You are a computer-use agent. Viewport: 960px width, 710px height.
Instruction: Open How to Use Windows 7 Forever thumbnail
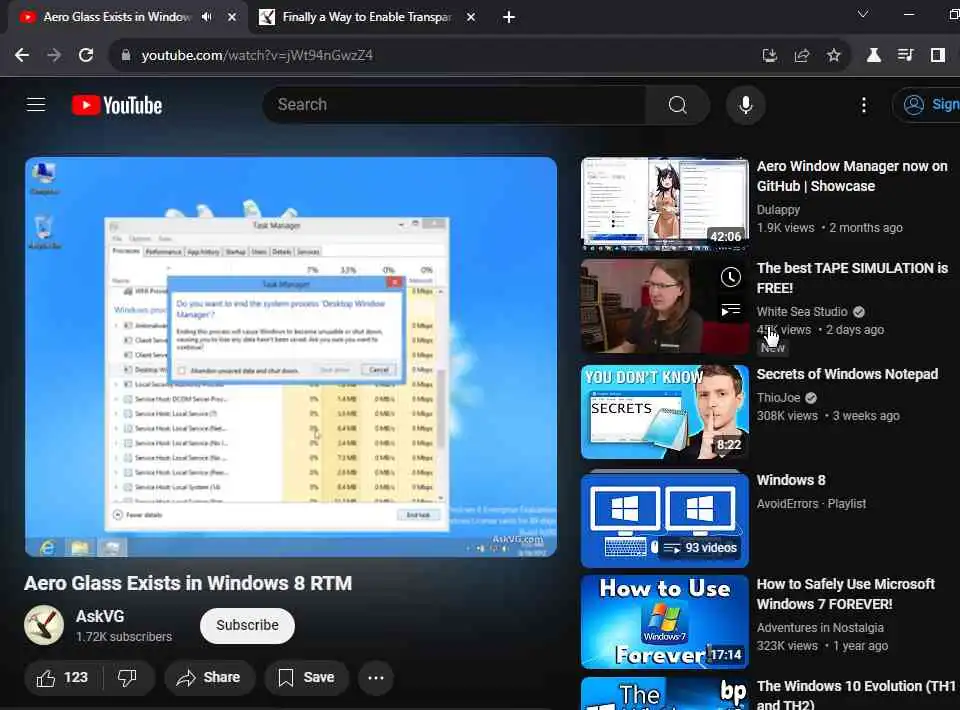tap(664, 622)
